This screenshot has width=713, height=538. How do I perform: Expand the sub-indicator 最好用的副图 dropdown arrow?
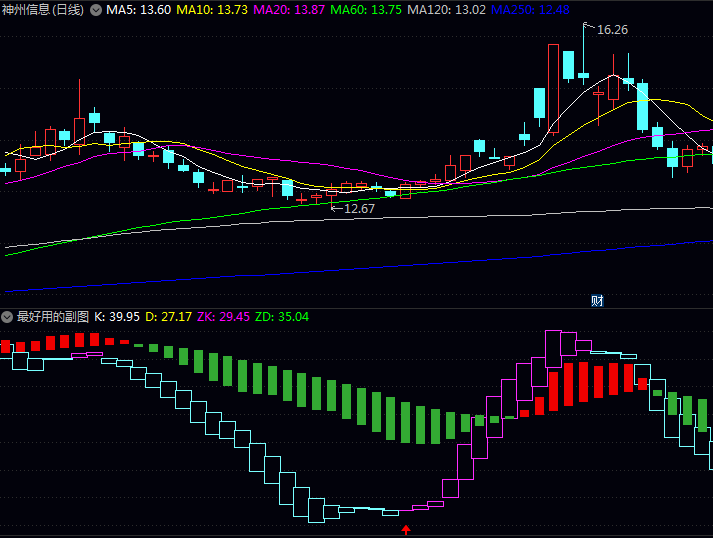pos(7,317)
